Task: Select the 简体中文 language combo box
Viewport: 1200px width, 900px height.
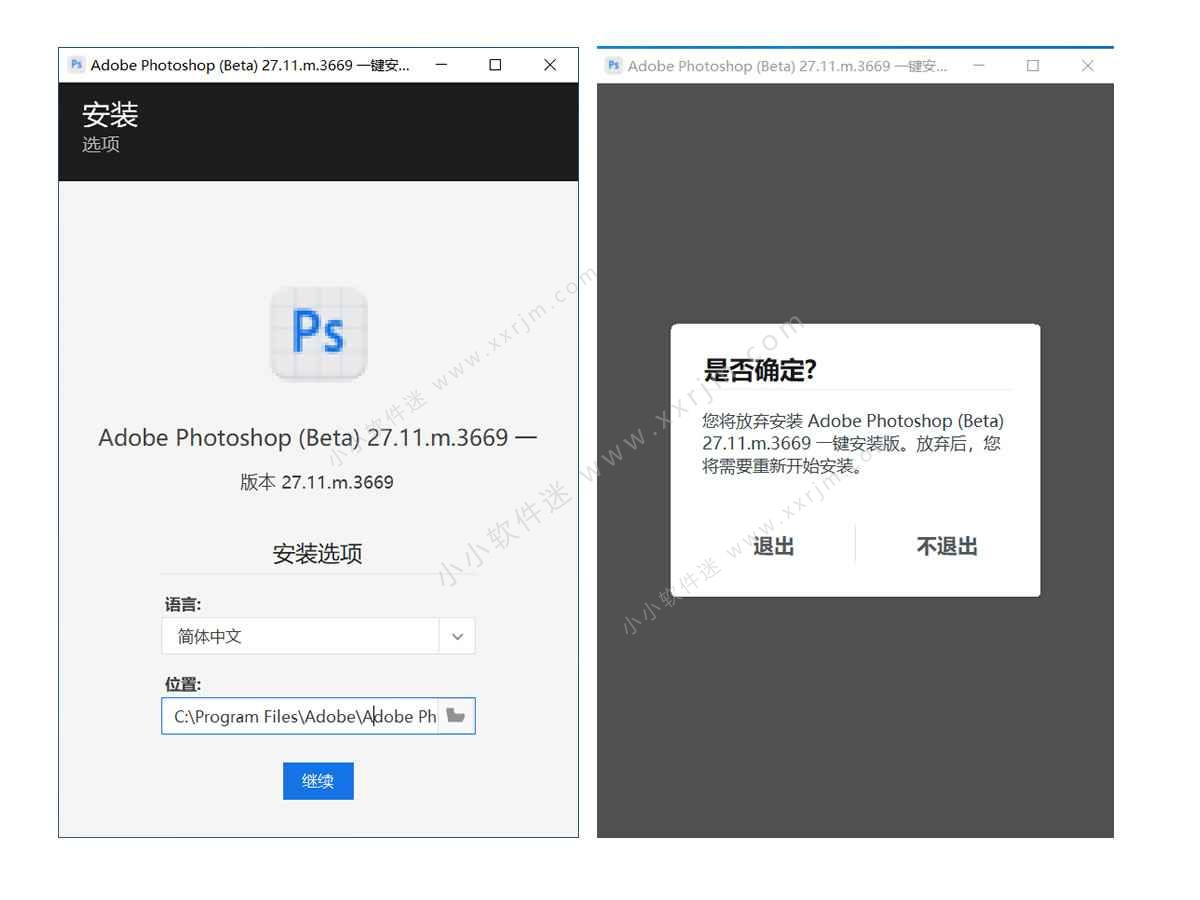Action: click(318, 636)
